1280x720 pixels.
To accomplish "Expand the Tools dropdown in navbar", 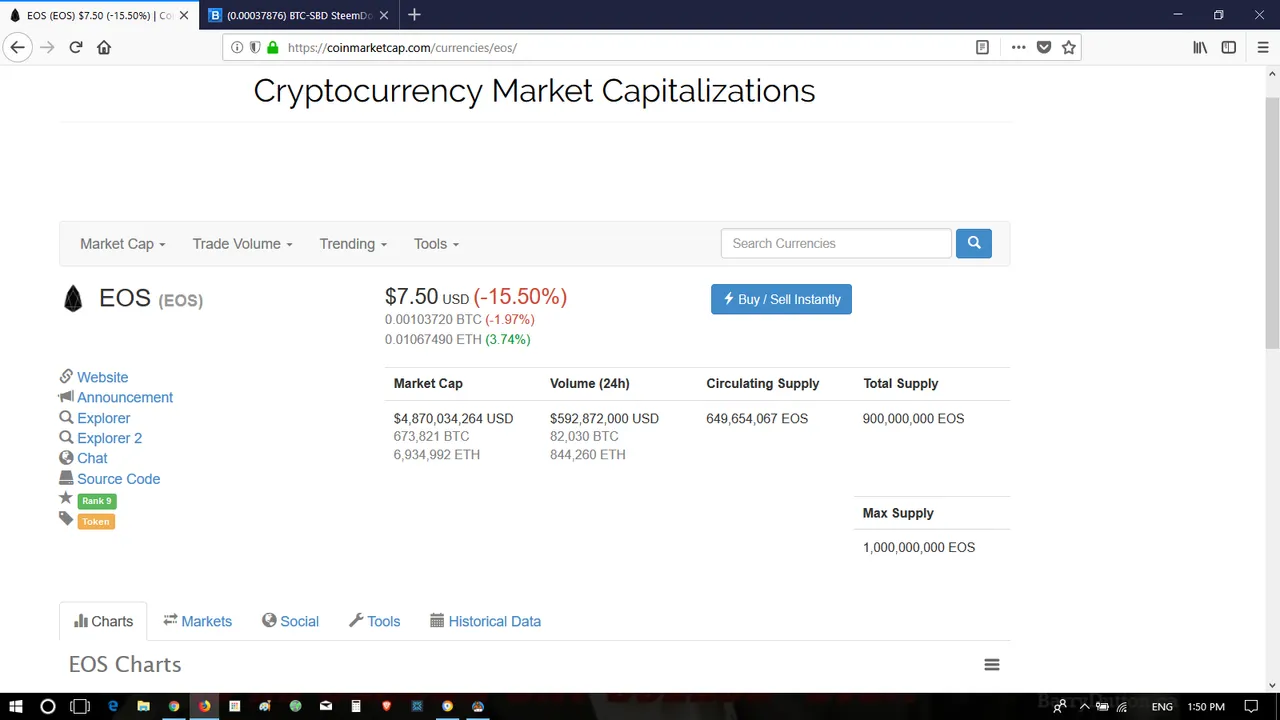I will [436, 243].
